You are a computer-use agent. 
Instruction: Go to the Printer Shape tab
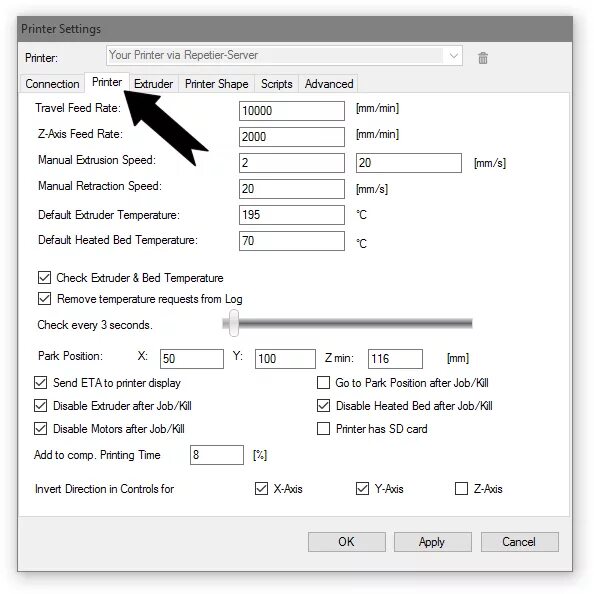(x=217, y=84)
